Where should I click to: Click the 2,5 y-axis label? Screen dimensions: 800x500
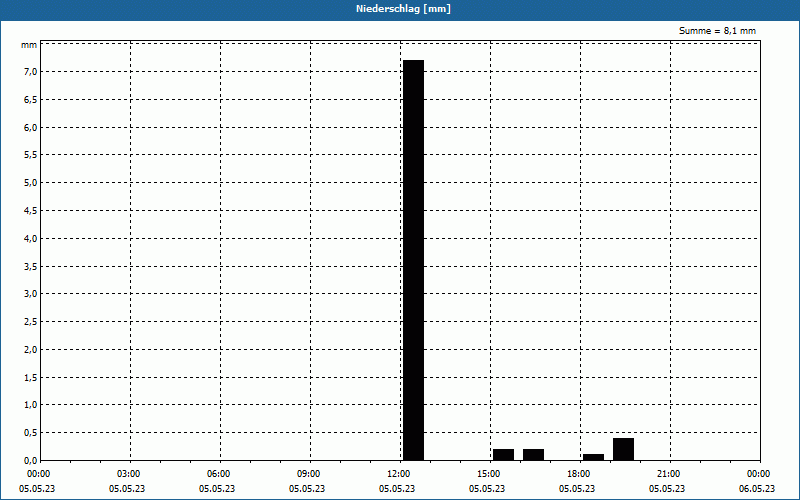31,321
